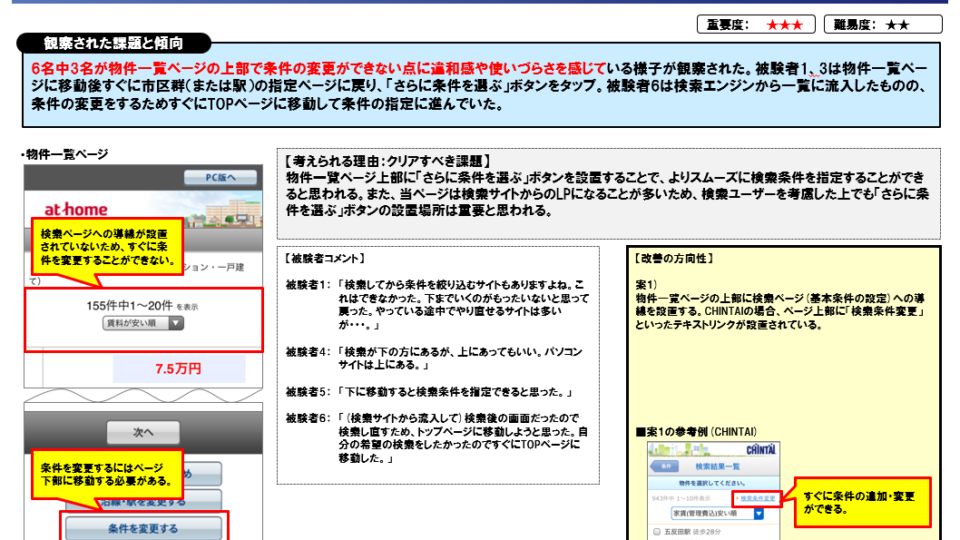
Task: Click the 【考えられる理由:クリアすべき課題】 heading
Action: (388, 162)
